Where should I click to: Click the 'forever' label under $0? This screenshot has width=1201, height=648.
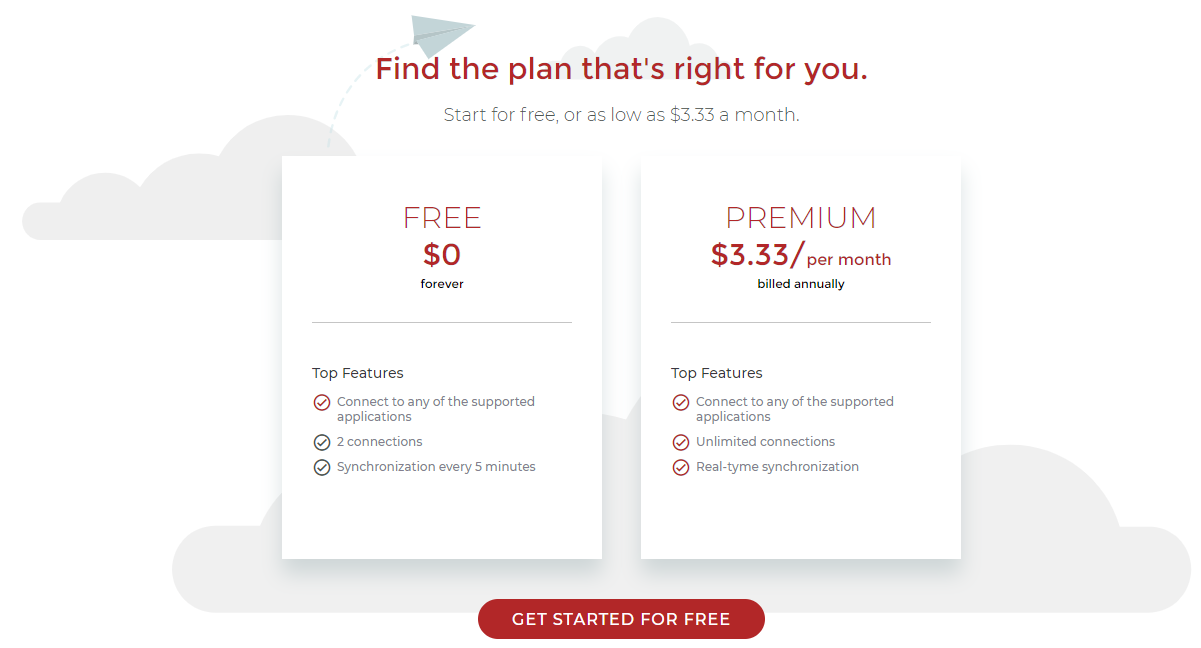442,284
